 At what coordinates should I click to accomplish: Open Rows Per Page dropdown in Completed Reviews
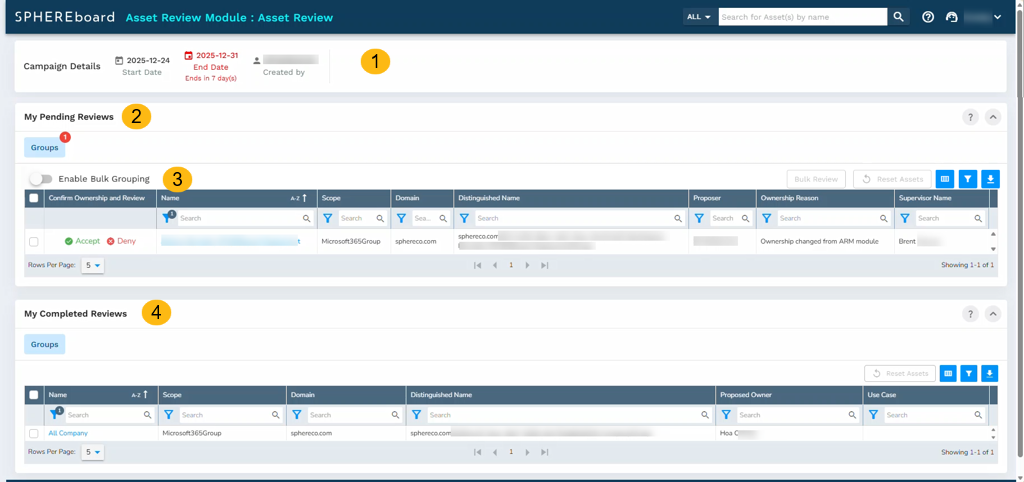pos(93,452)
